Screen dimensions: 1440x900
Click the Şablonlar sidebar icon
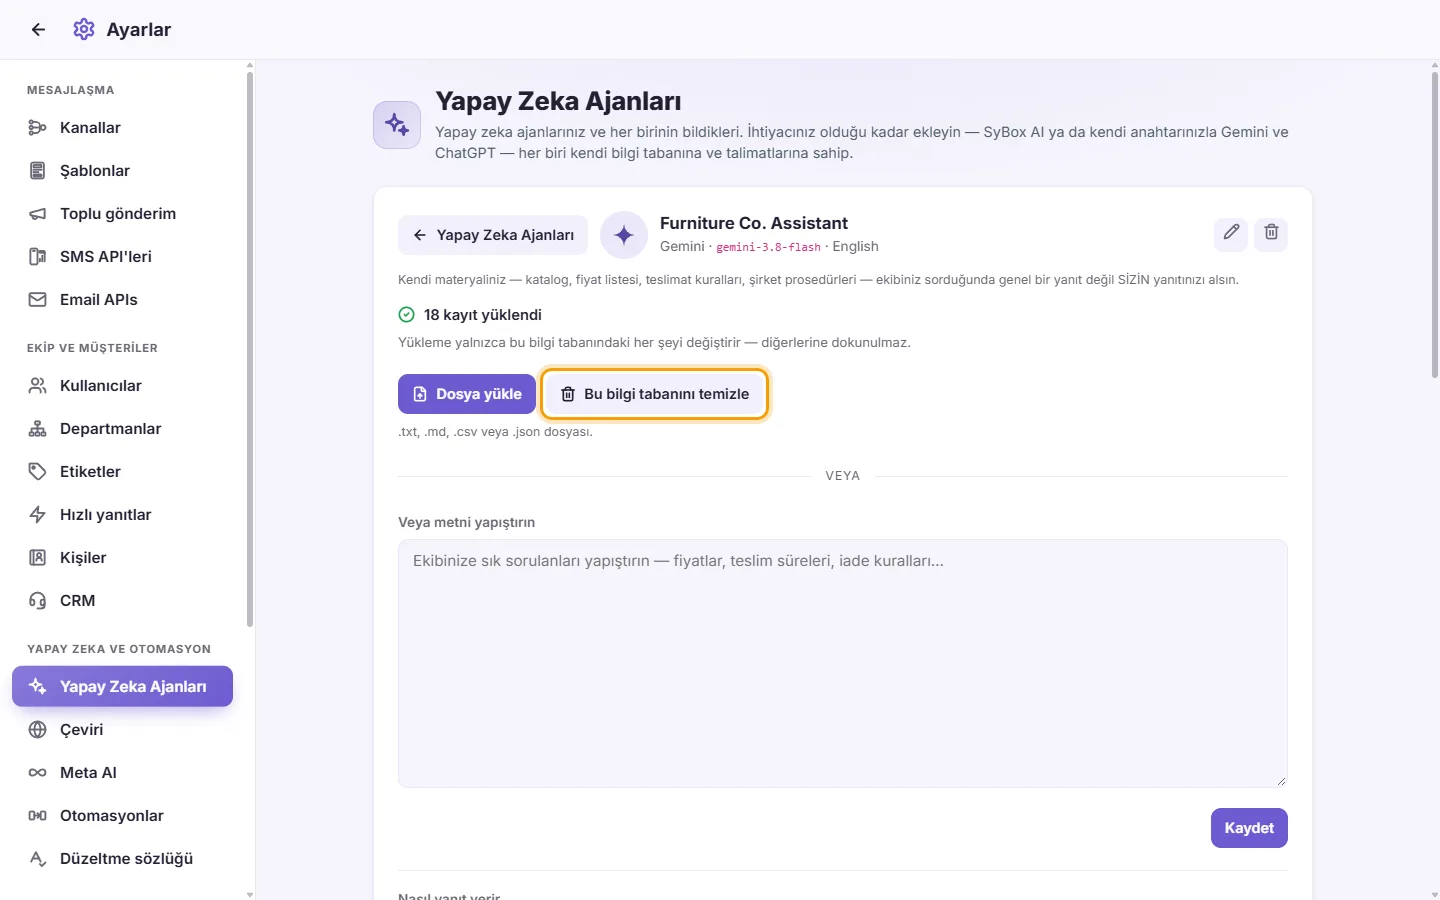pos(38,171)
